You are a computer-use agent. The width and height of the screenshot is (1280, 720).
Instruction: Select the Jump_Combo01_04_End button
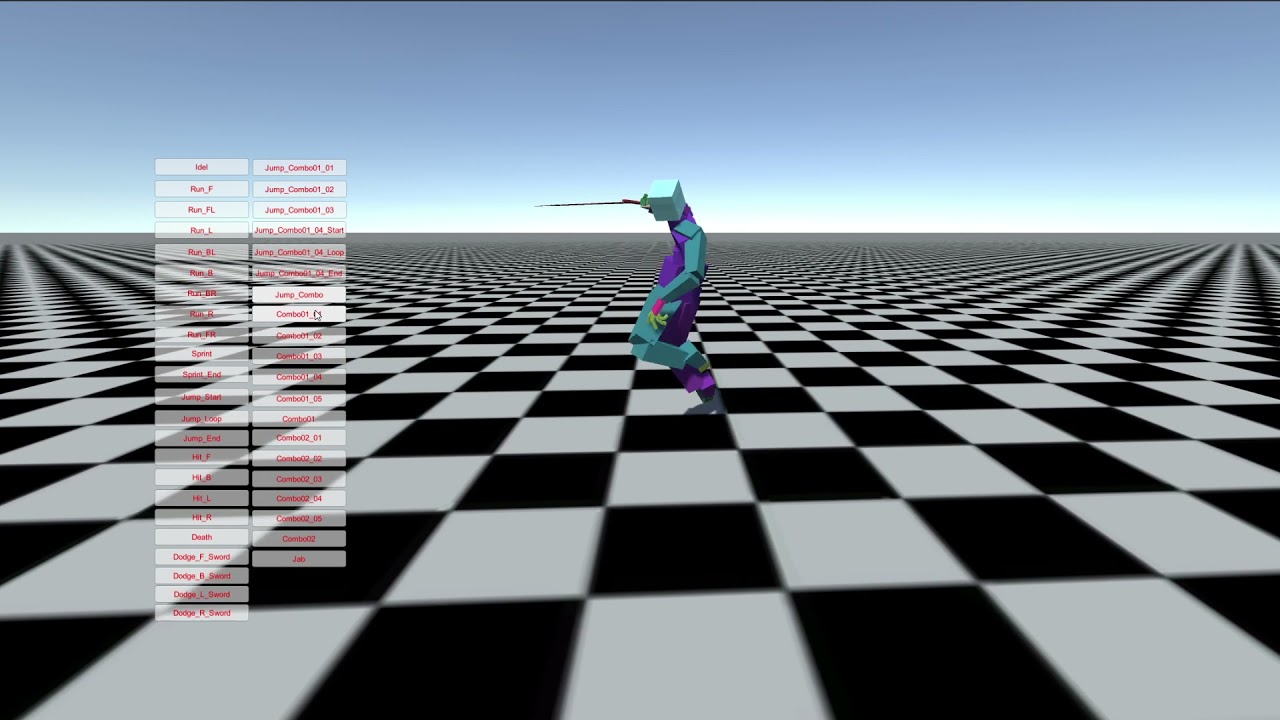(299, 273)
